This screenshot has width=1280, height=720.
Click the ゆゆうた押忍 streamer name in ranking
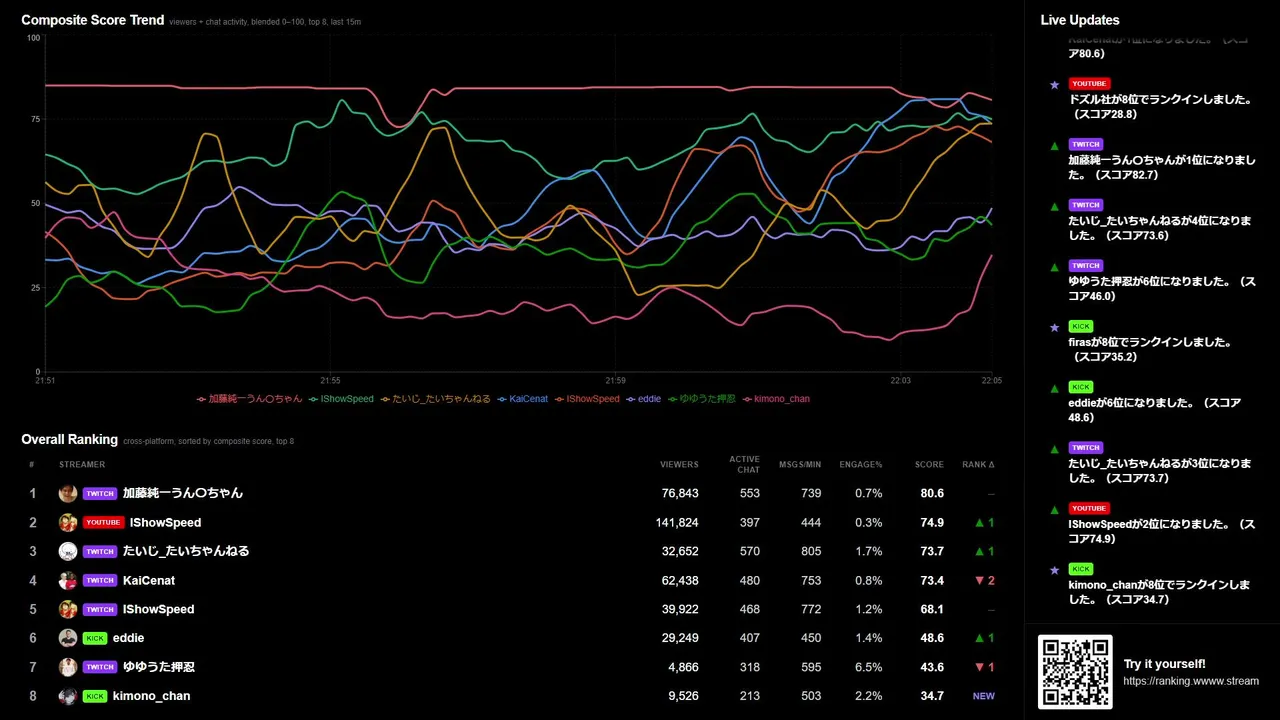[159, 667]
